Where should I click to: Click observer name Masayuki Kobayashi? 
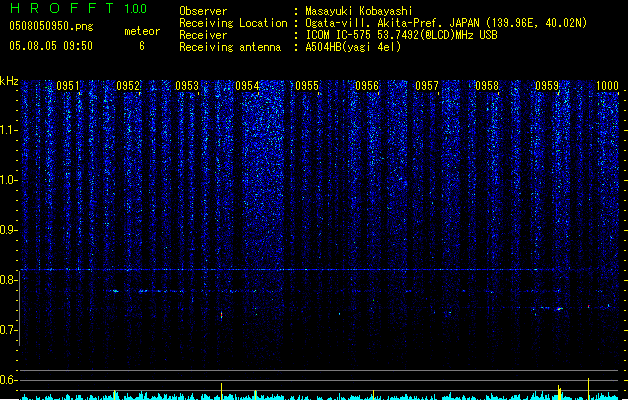tap(359, 11)
